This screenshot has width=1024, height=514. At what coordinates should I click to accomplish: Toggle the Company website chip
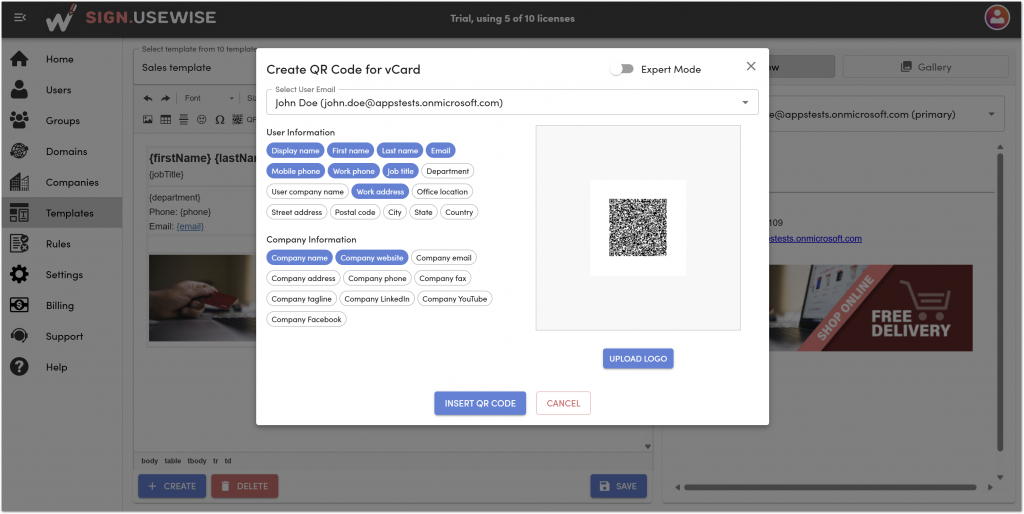tap(372, 258)
